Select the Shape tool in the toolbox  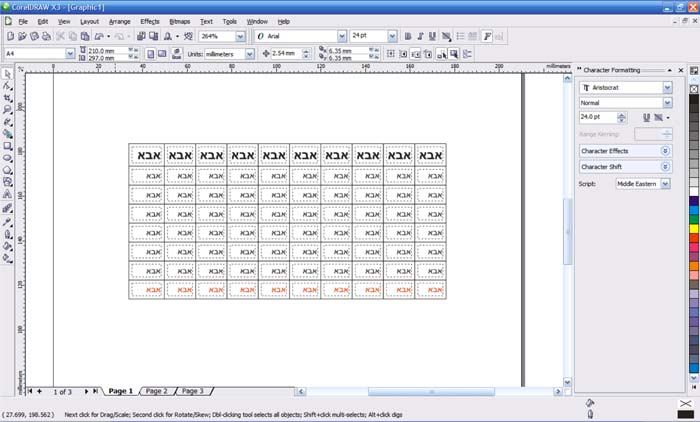(x=7, y=86)
